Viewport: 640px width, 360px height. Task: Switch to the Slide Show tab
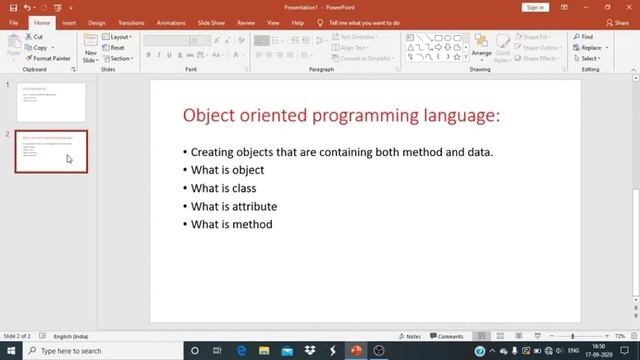click(x=211, y=23)
